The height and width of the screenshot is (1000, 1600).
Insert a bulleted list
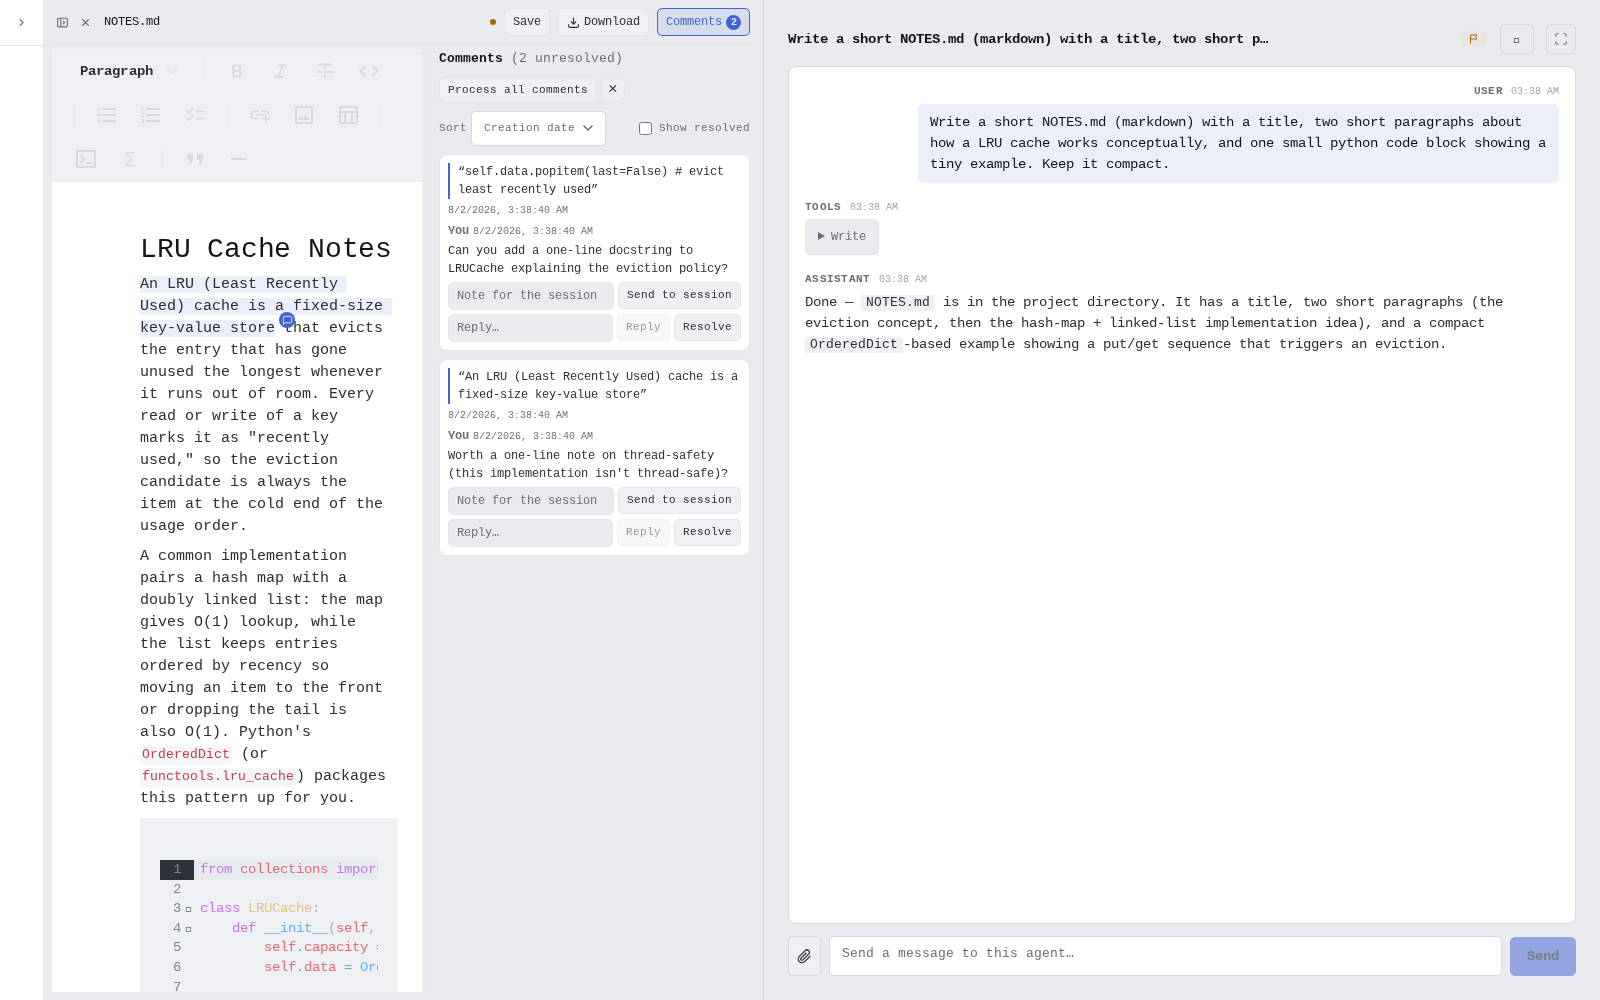(106, 115)
